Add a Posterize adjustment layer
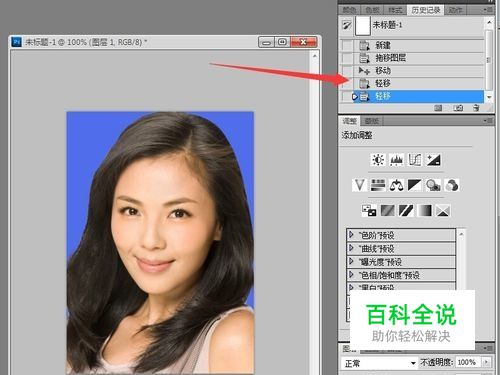The image size is (500, 375). 388,211
